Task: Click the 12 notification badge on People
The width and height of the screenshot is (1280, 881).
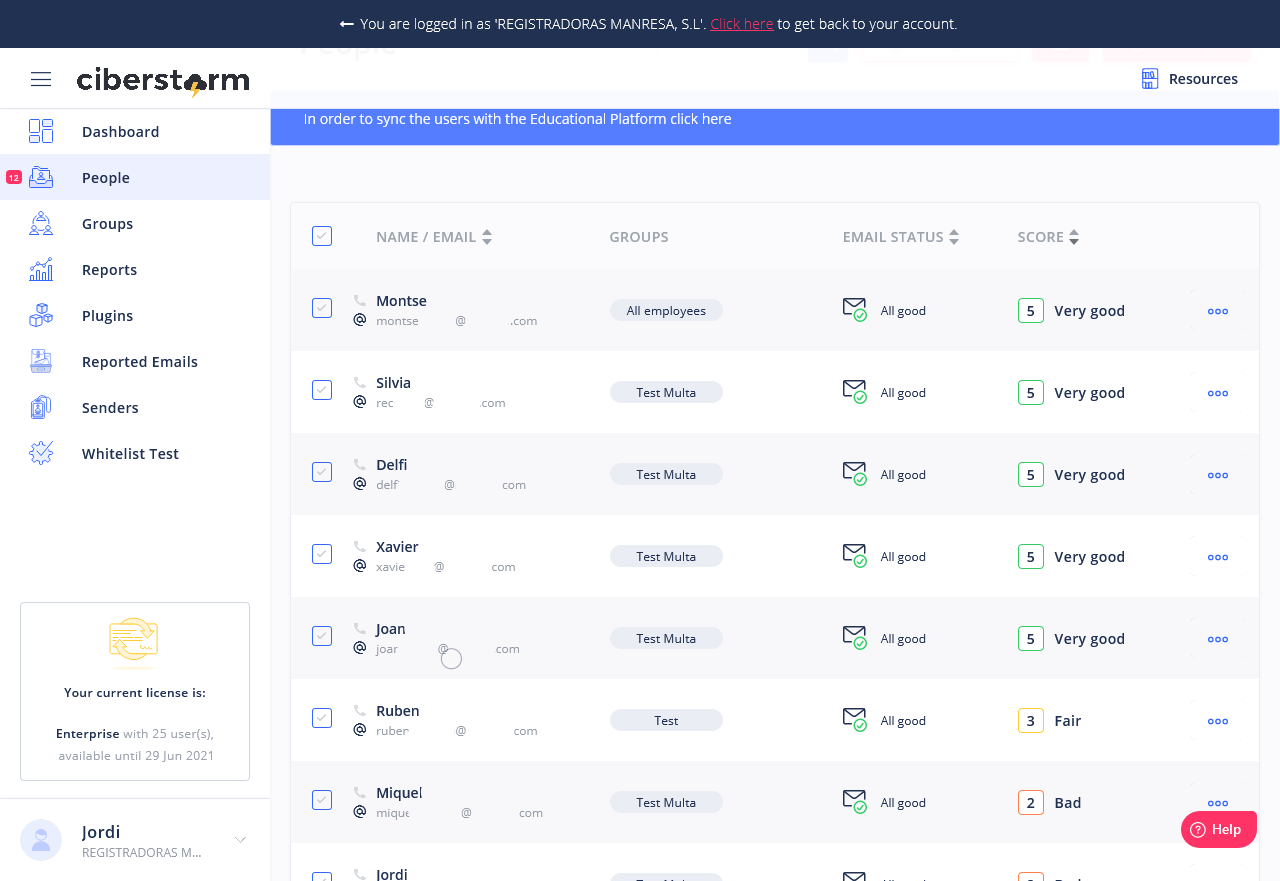Action: 13,177
